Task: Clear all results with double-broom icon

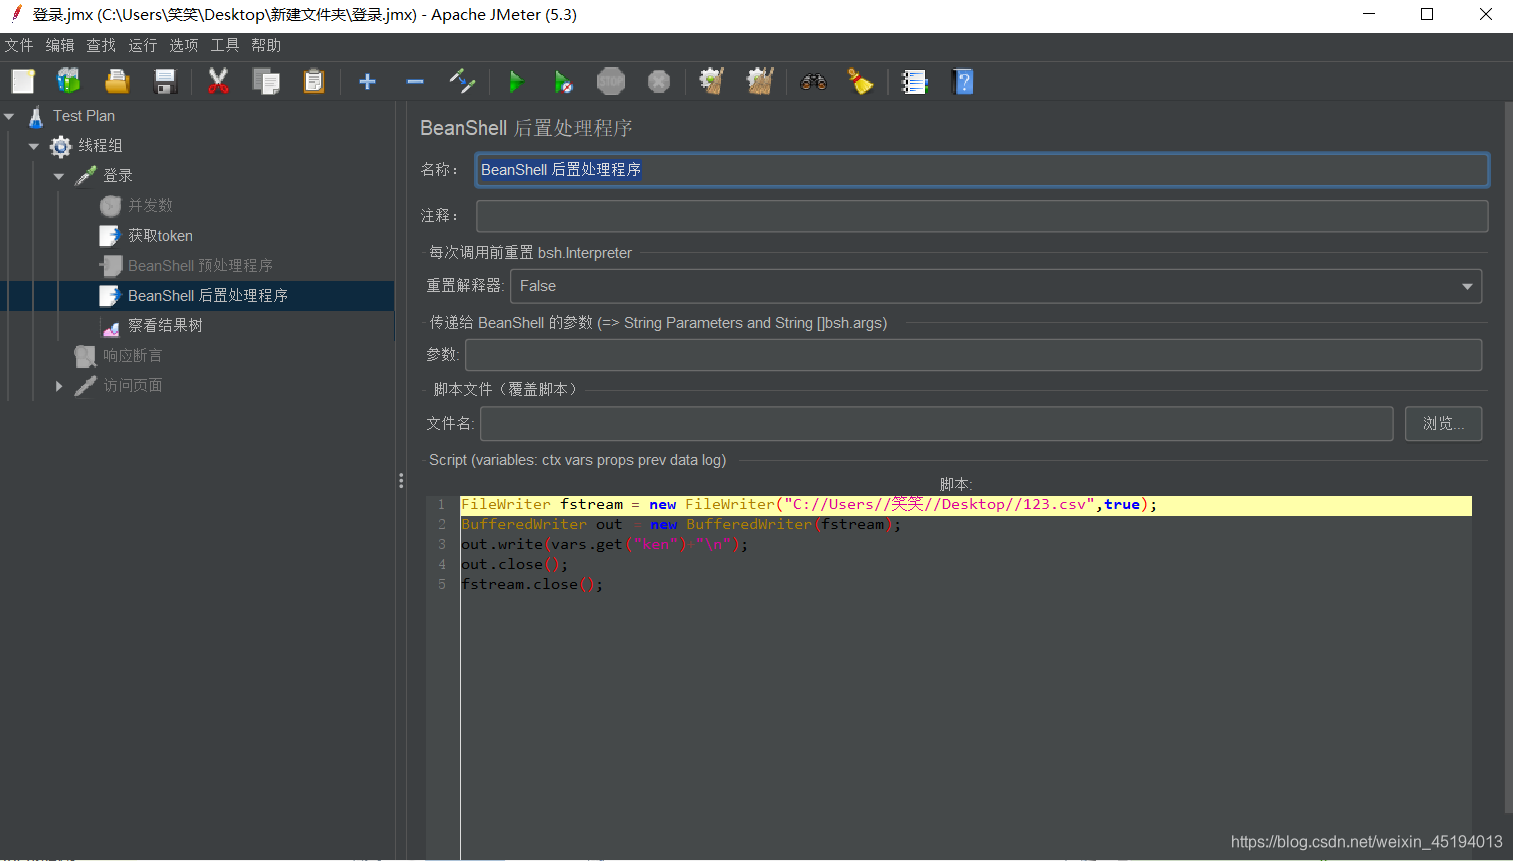Action: tap(760, 81)
